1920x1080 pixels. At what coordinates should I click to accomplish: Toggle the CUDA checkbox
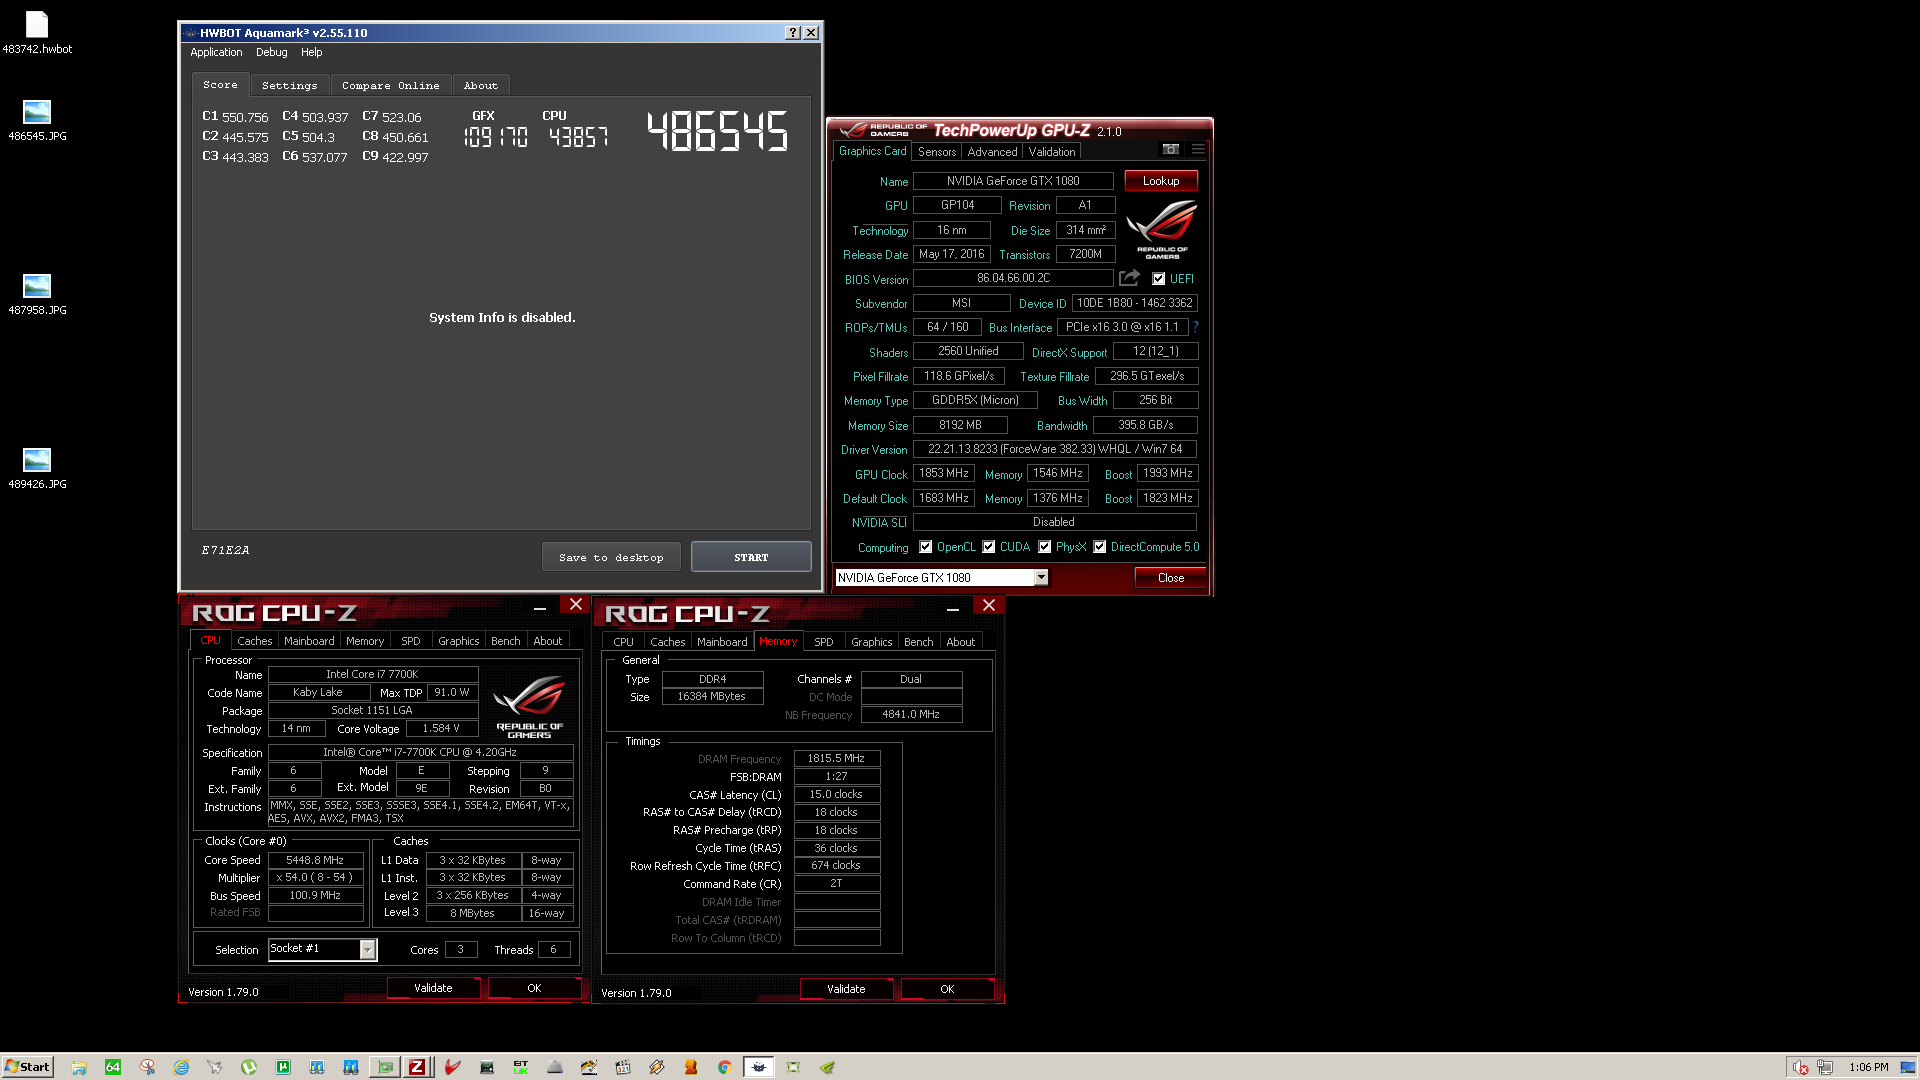(x=989, y=547)
